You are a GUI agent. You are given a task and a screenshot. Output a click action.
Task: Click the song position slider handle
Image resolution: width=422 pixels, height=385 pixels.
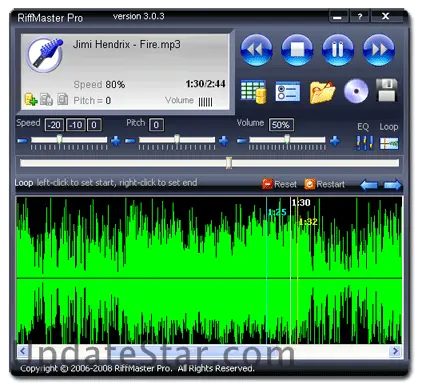tap(229, 163)
